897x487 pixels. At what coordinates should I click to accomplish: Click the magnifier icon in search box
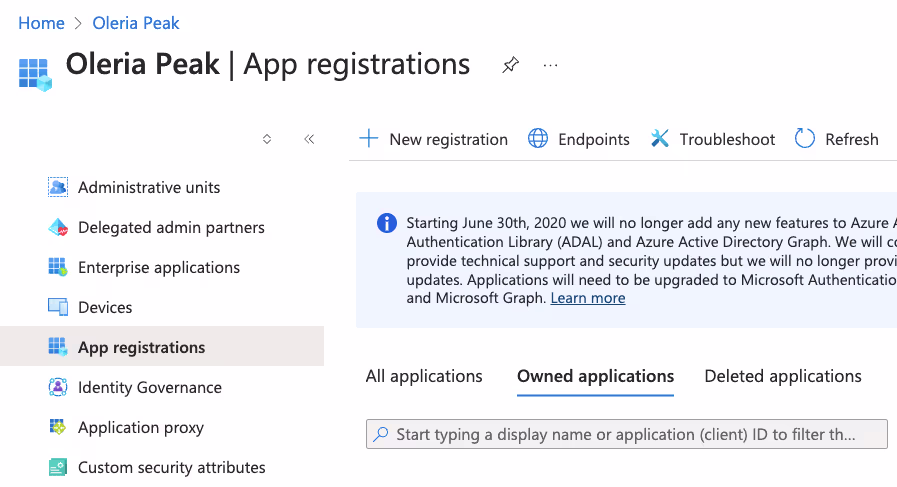381,434
